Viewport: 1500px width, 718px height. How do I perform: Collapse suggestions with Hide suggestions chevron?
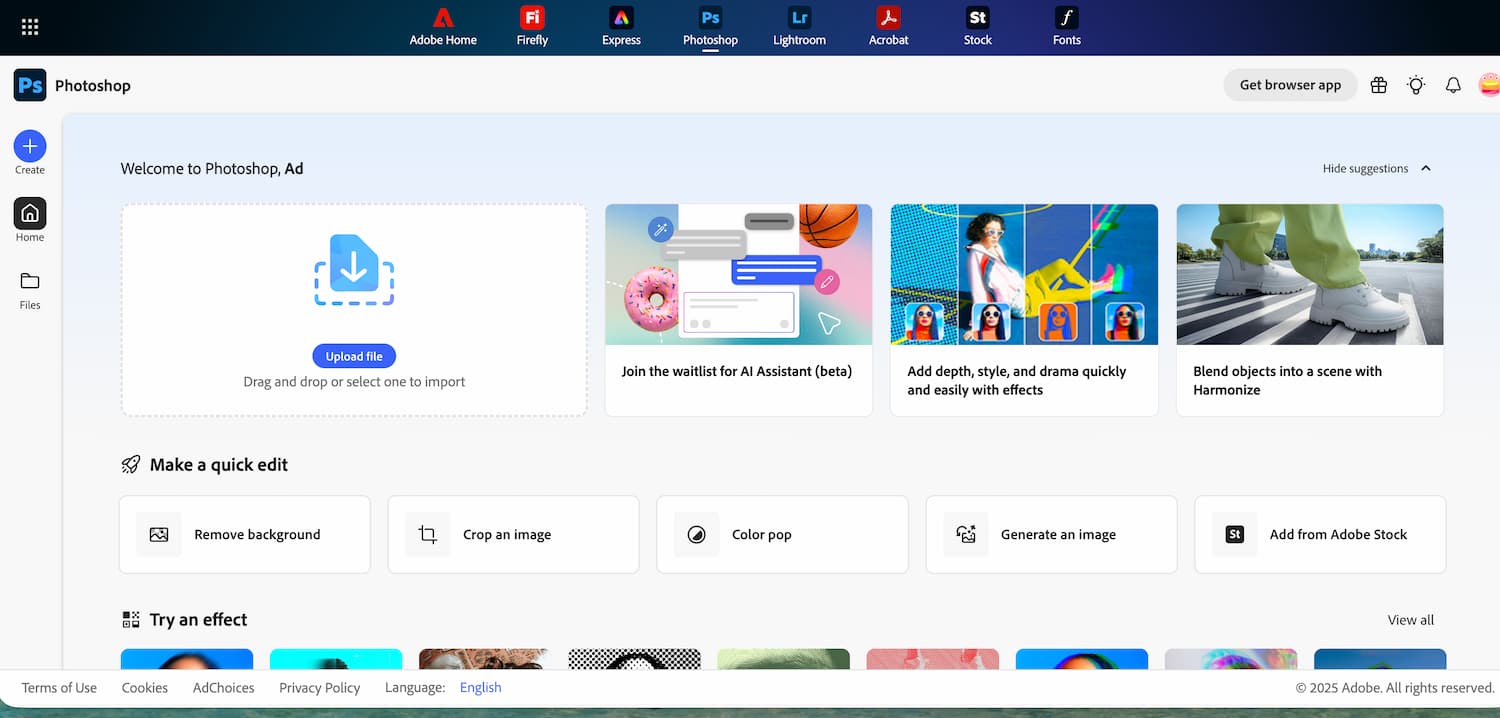coord(1426,168)
